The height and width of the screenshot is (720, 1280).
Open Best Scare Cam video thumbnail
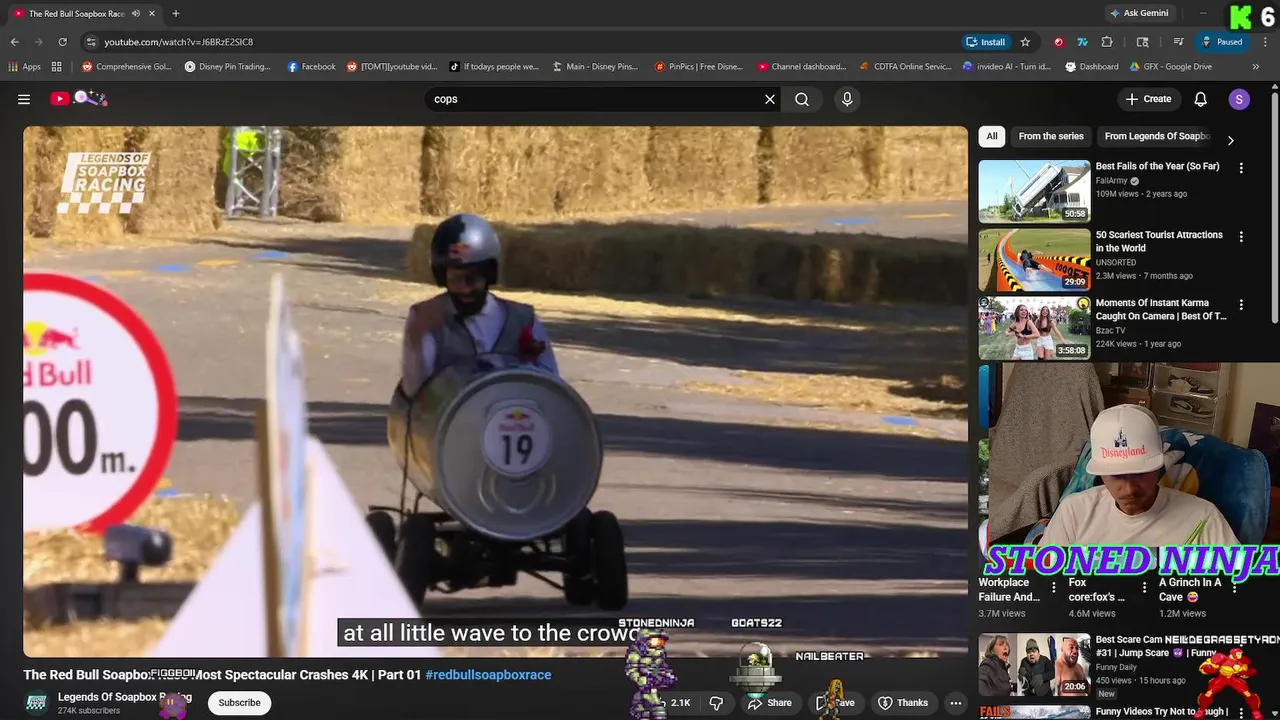tap(1034, 664)
